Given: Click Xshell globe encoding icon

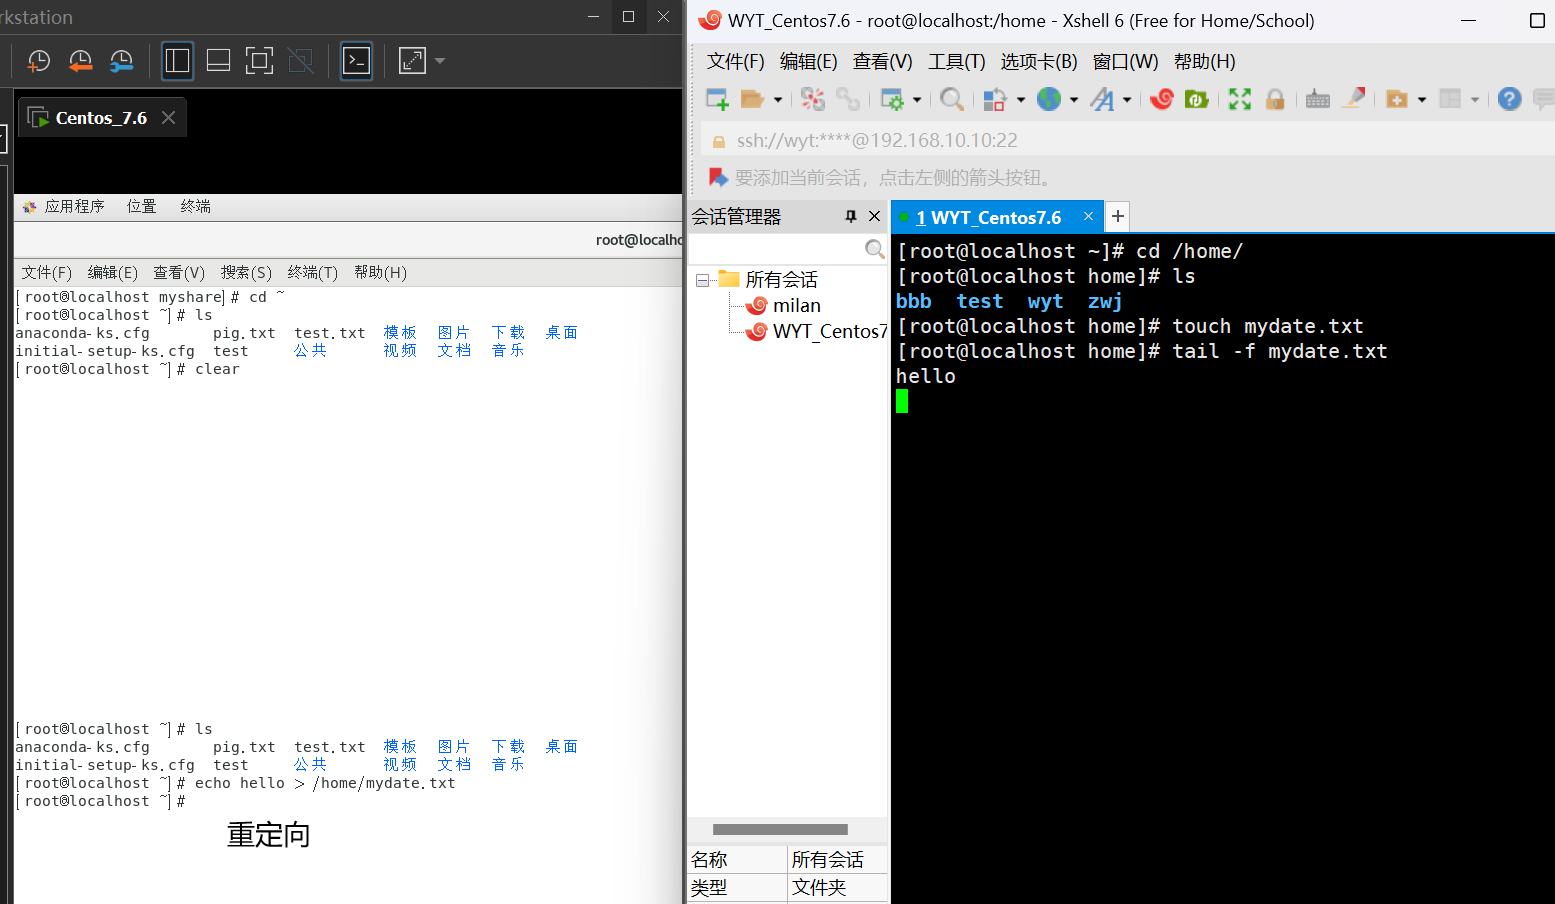Looking at the screenshot, I should [x=1049, y=99].
